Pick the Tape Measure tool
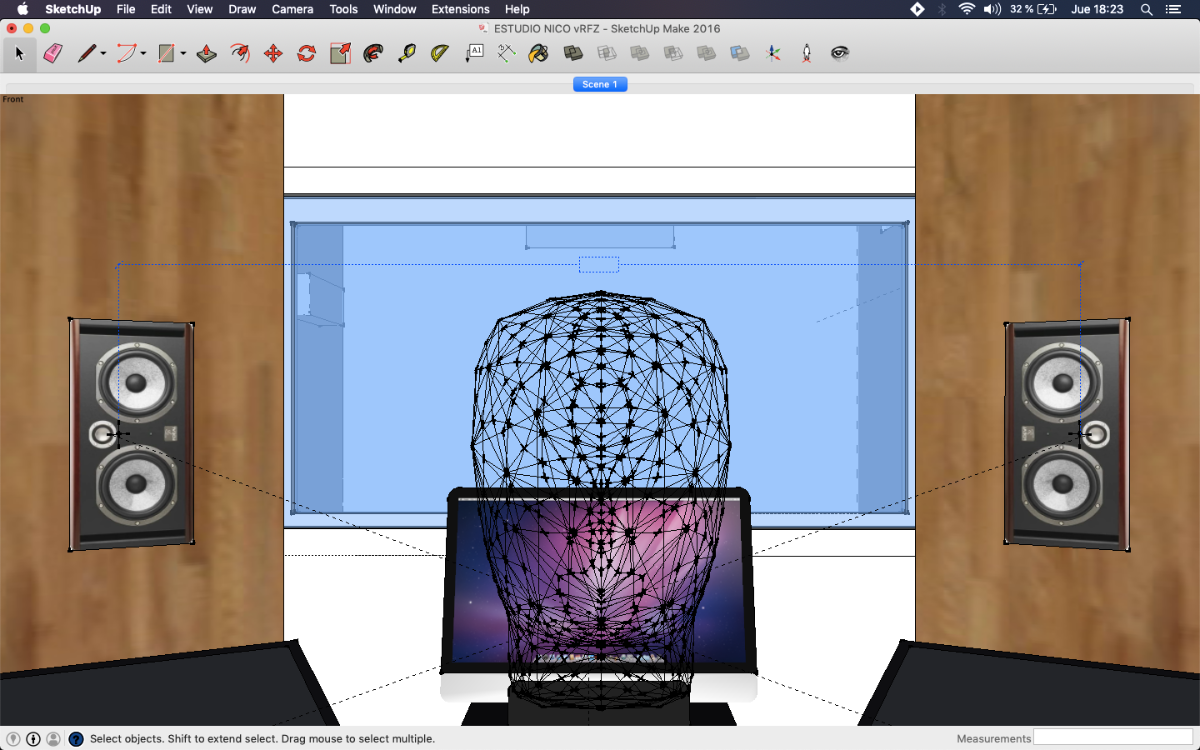 point(406,53)
